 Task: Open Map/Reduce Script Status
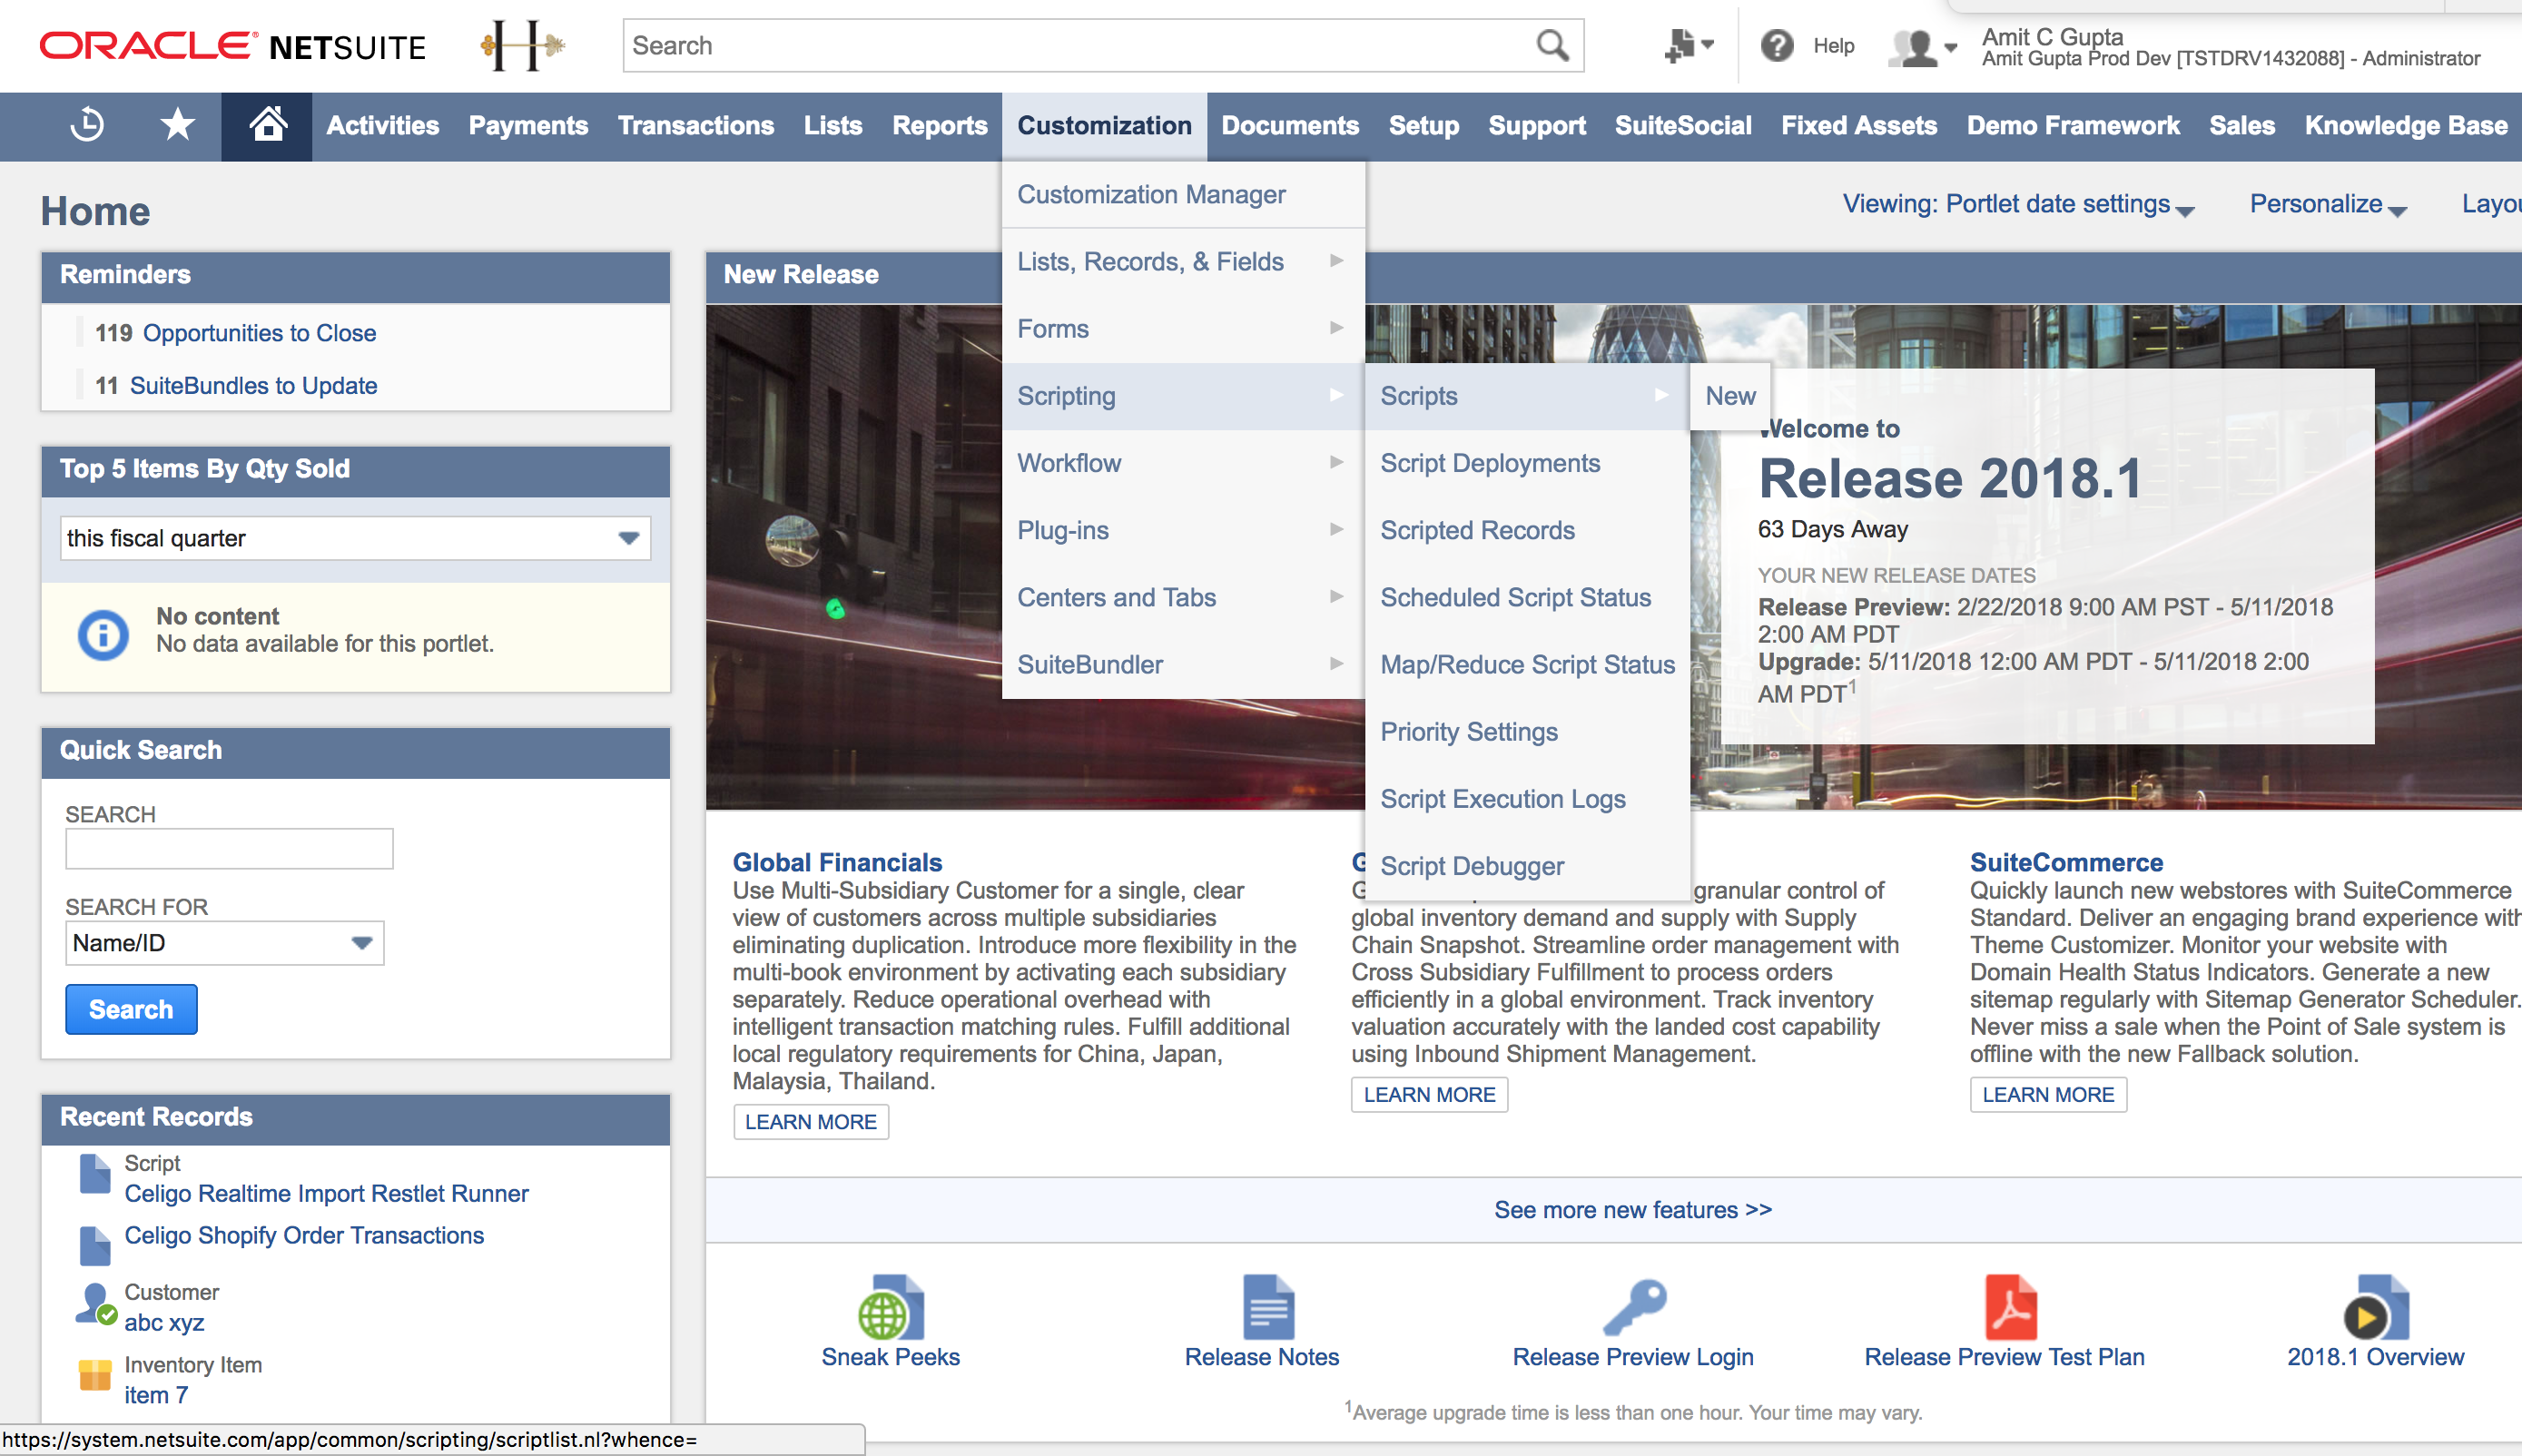pos(1527,665)
